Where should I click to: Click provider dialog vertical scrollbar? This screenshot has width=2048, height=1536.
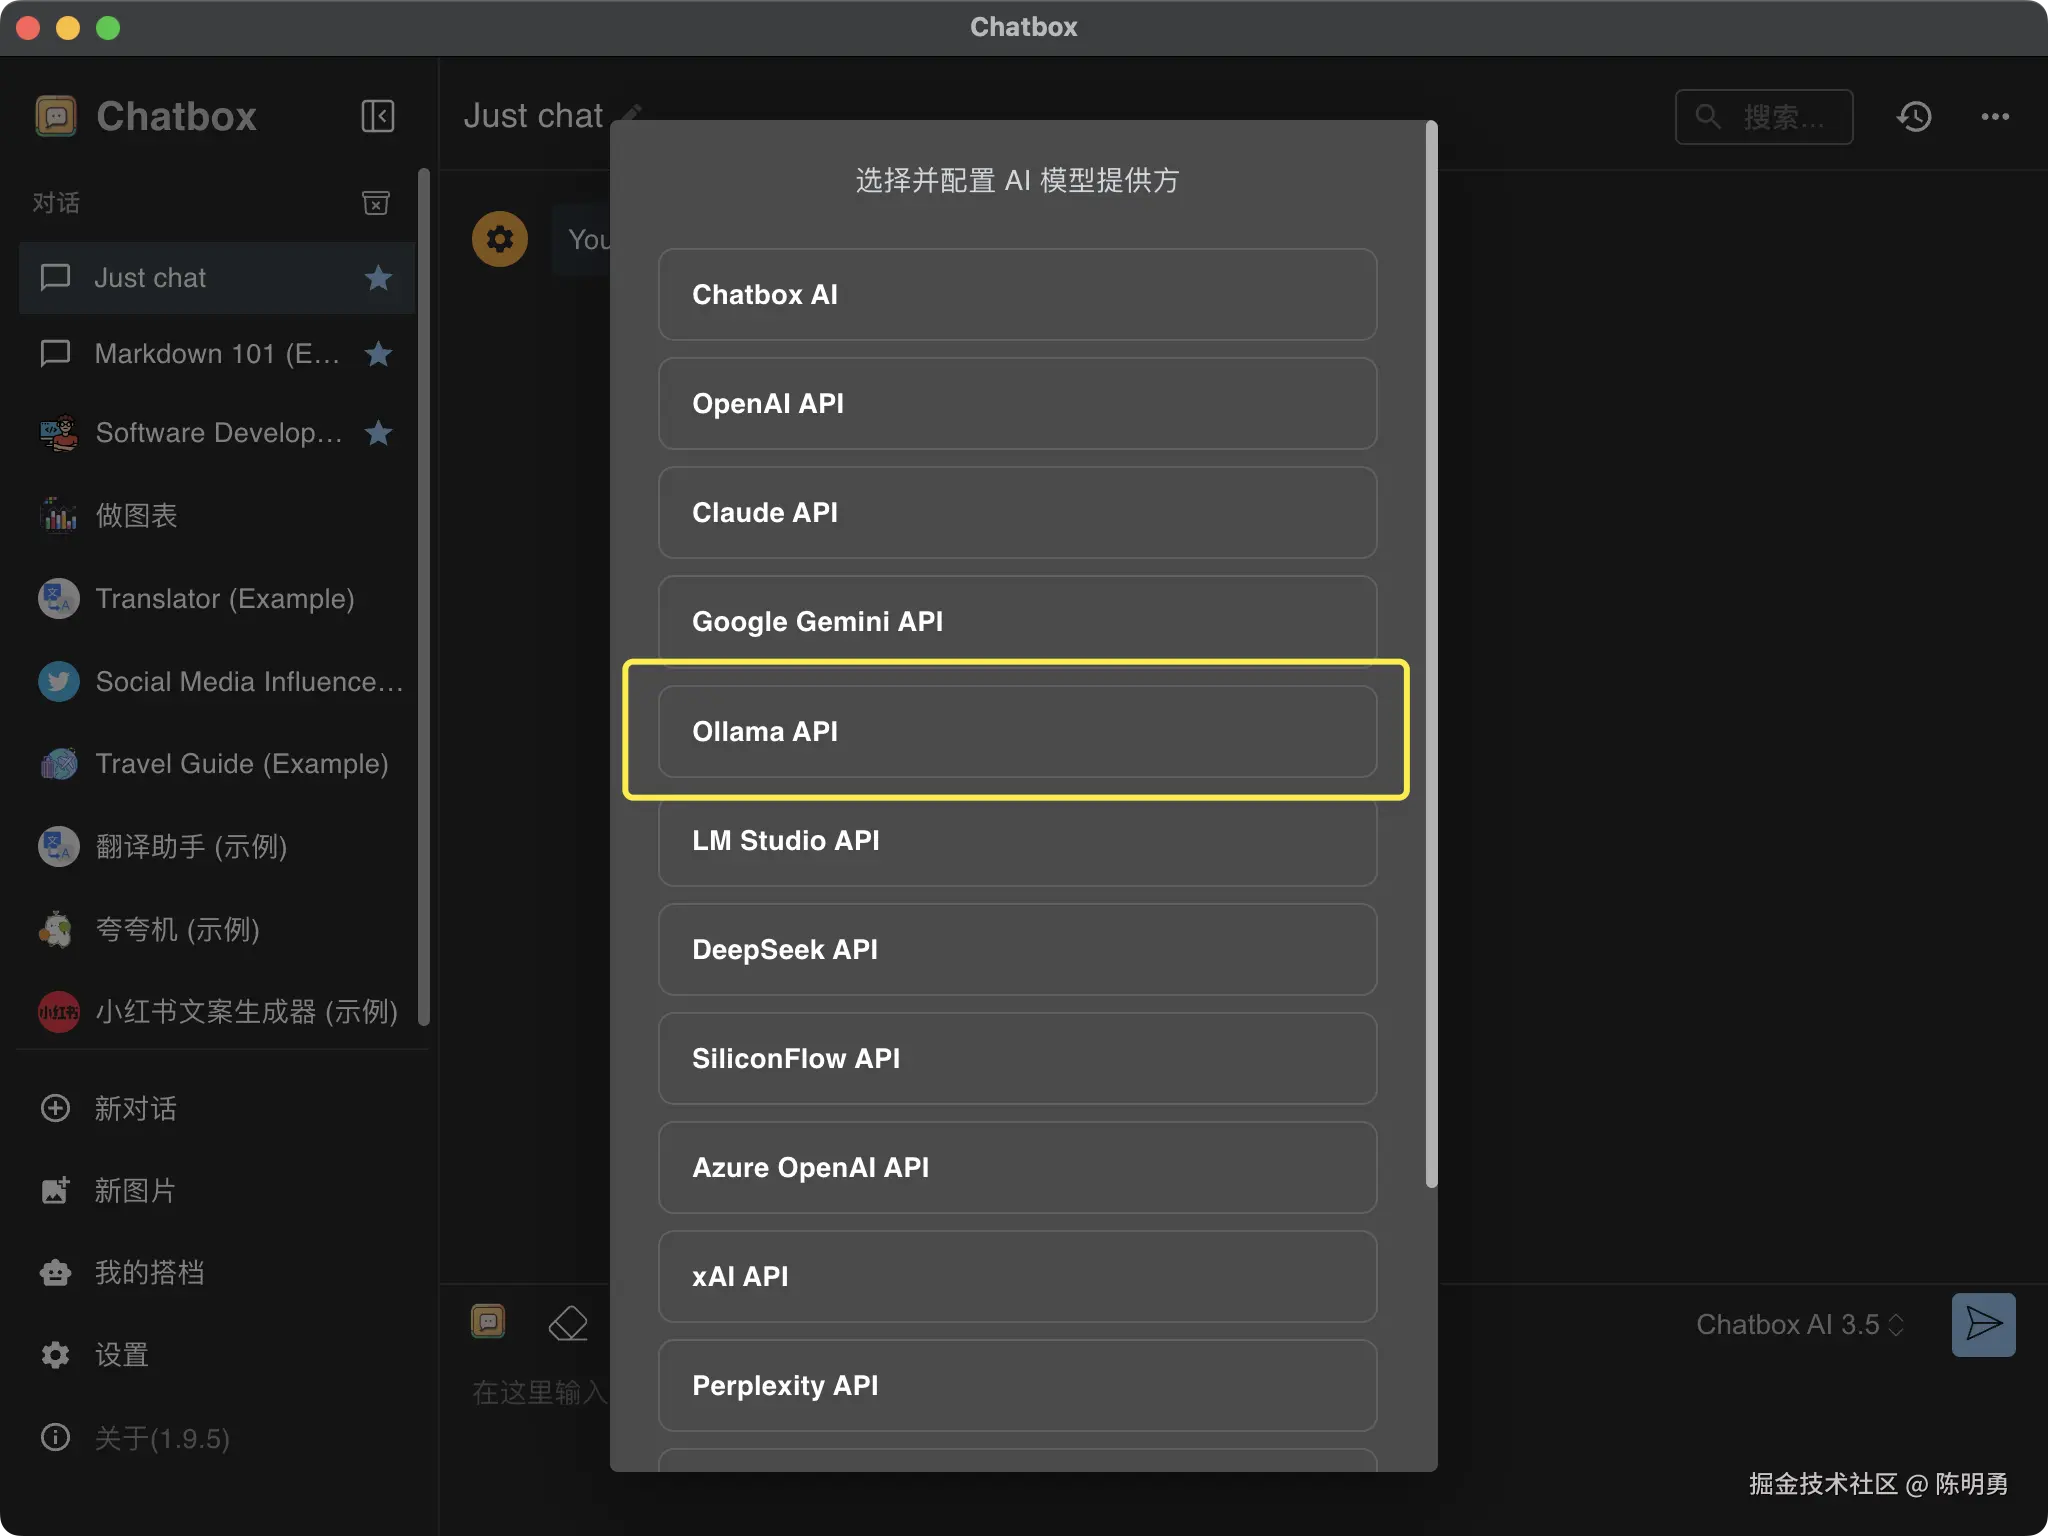coord(1431,655)
